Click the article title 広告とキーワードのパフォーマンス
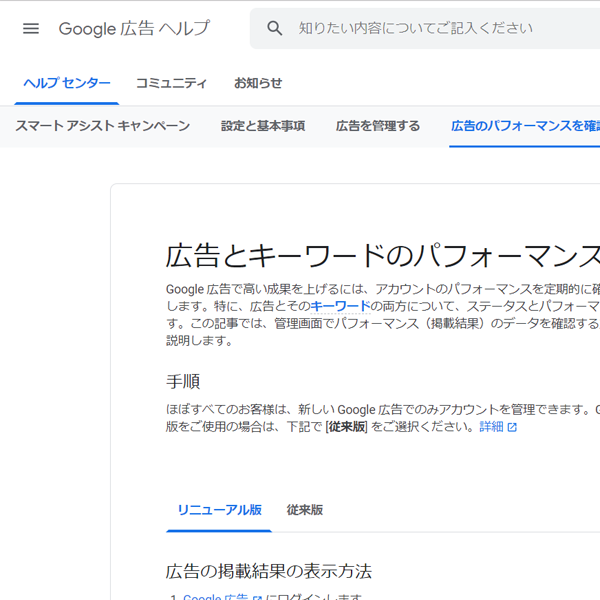This screenshot has height=600, width=600. click(383, 256)
